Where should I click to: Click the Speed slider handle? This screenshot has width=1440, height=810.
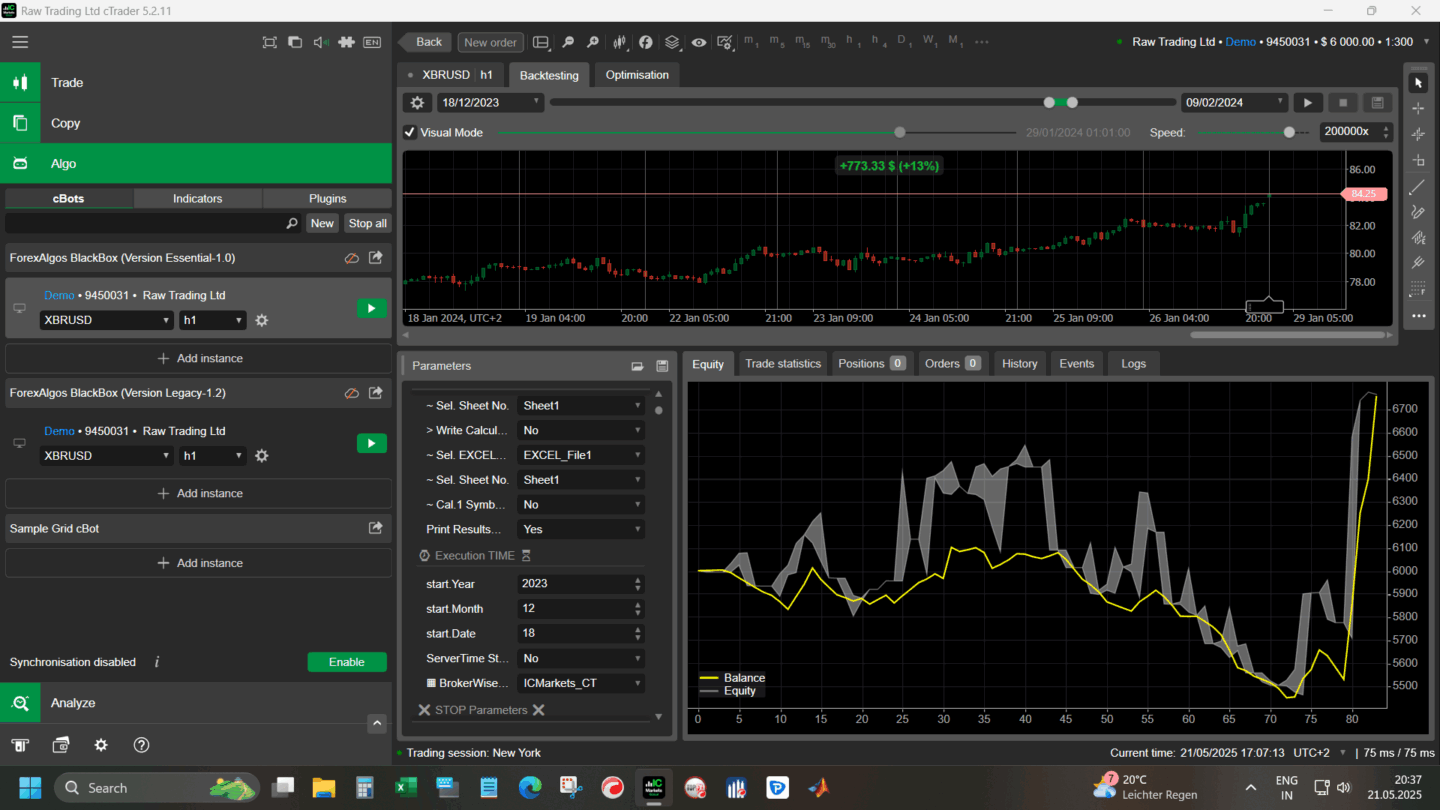[x=1289, y=132]
